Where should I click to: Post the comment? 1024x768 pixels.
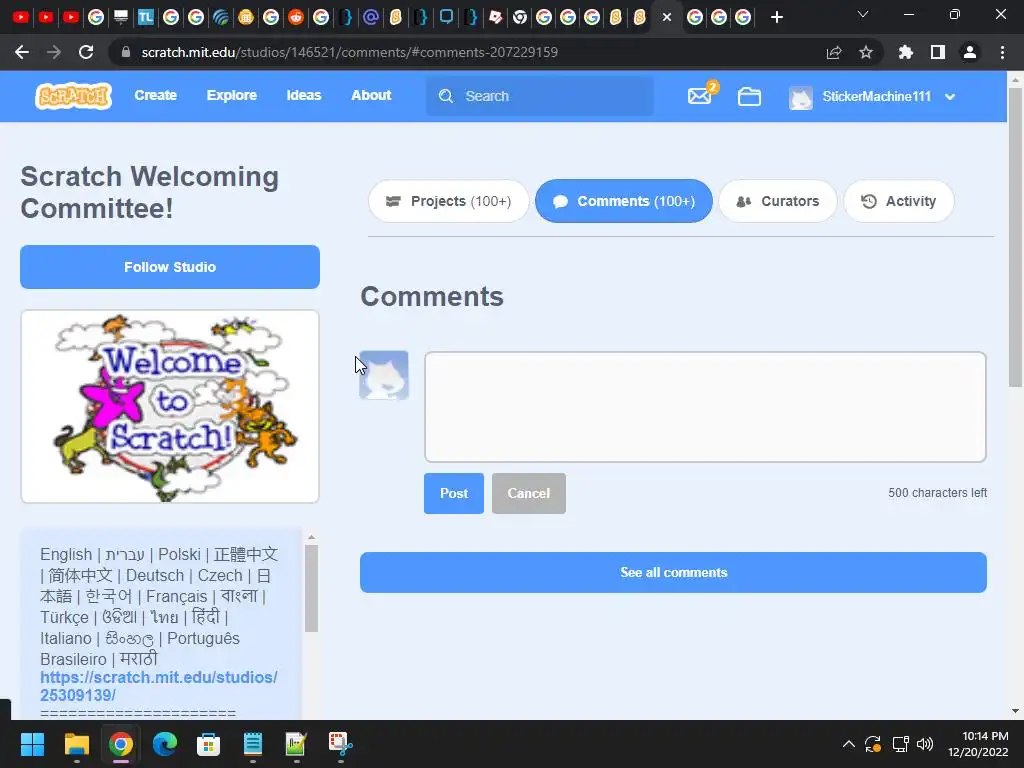coord(454,494)
